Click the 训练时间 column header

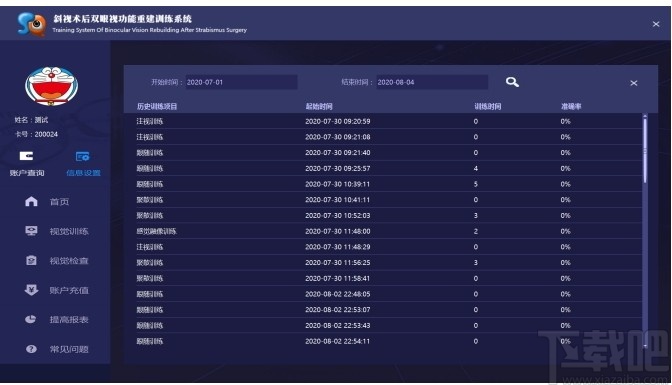(x=488, y=106)
